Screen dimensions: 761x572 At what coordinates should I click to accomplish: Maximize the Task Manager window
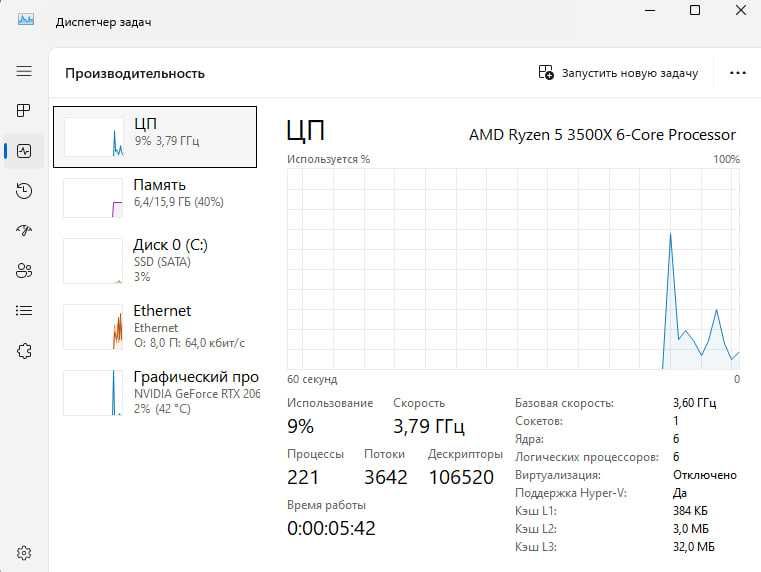click(x=695, y=10)
